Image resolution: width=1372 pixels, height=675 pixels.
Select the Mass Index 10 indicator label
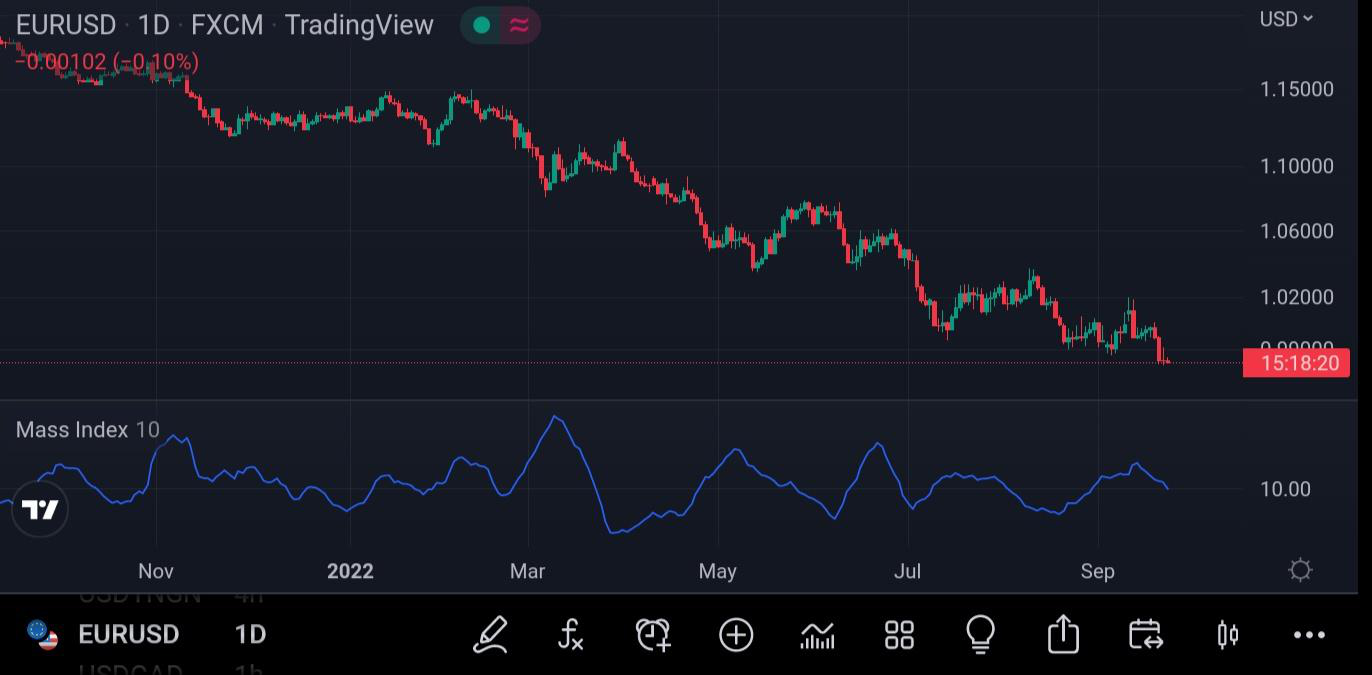(87, 430)
